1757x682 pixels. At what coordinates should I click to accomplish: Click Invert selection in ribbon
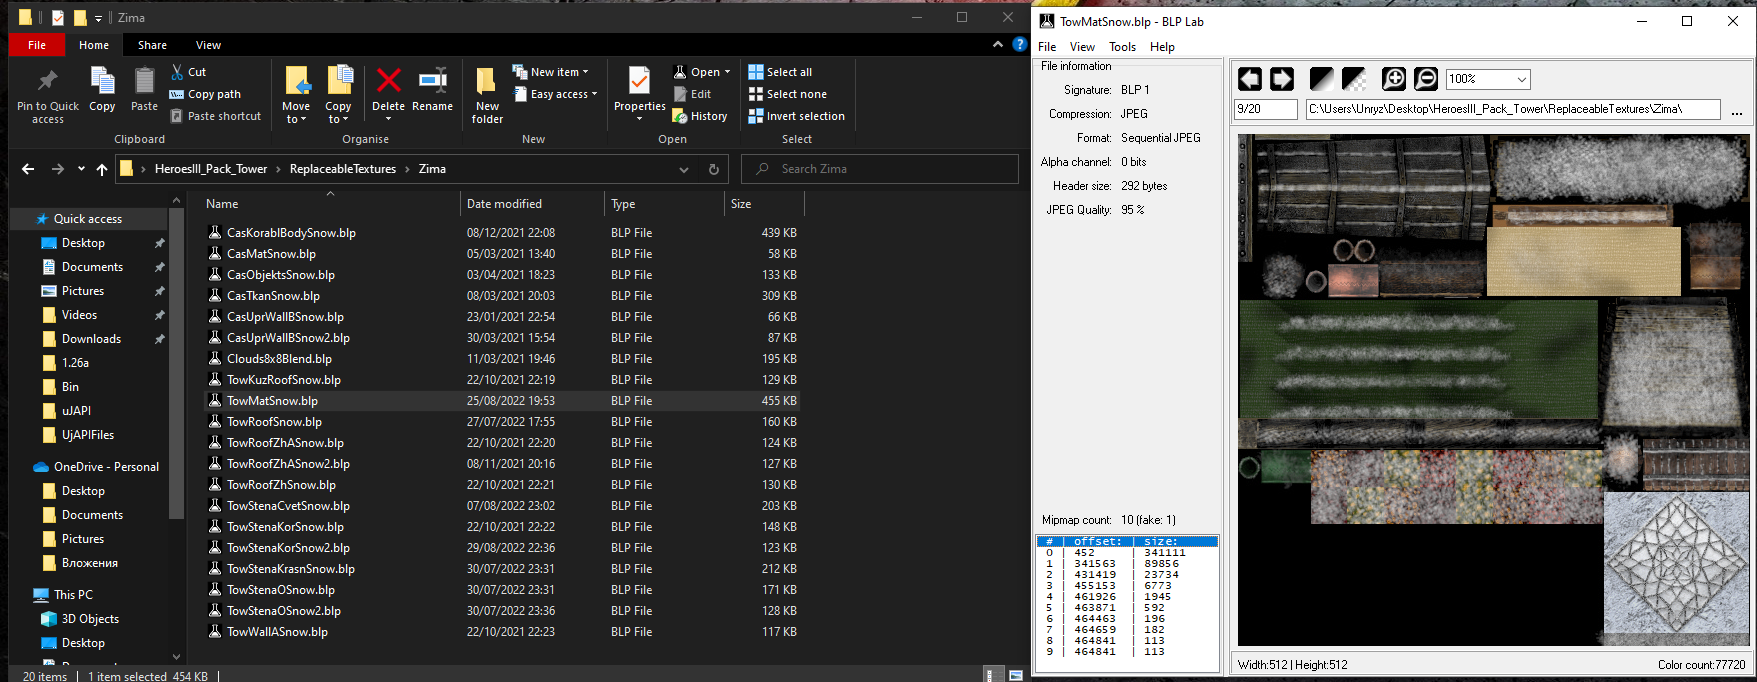tap(797, 116)
